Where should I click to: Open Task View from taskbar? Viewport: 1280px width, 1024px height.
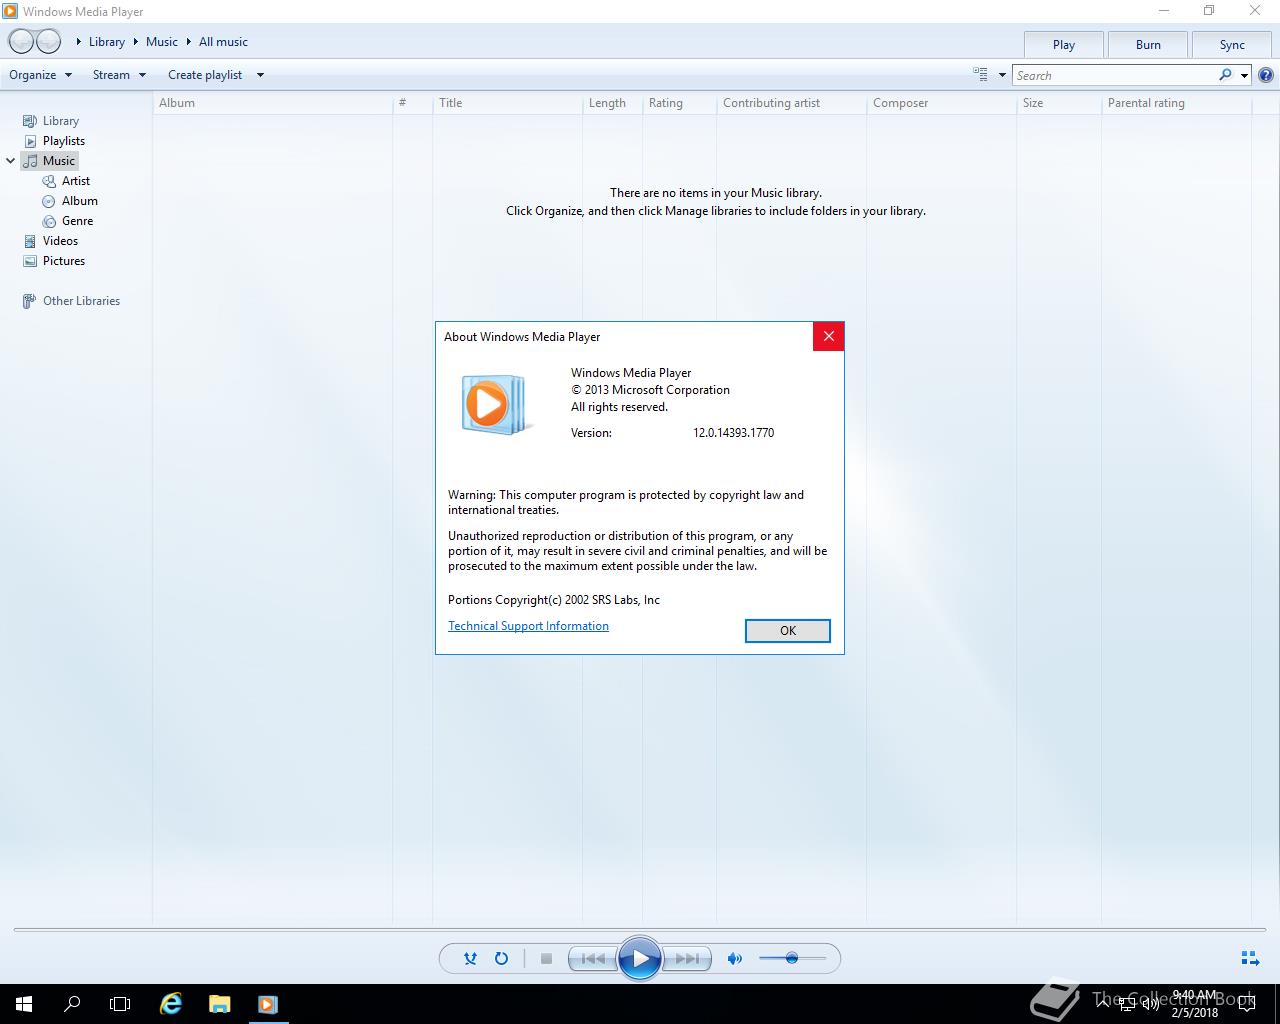120,1004
